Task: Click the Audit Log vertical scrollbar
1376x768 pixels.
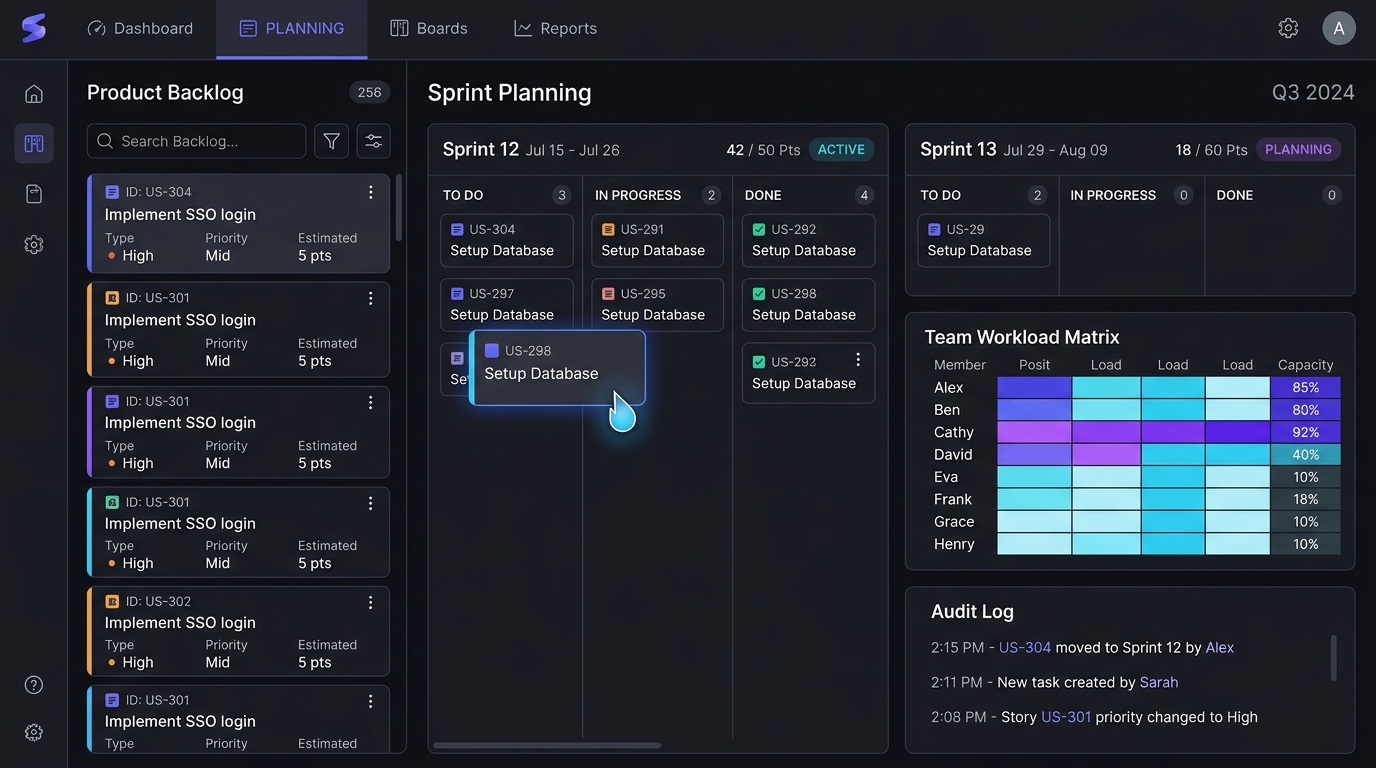Action: 1334,657
